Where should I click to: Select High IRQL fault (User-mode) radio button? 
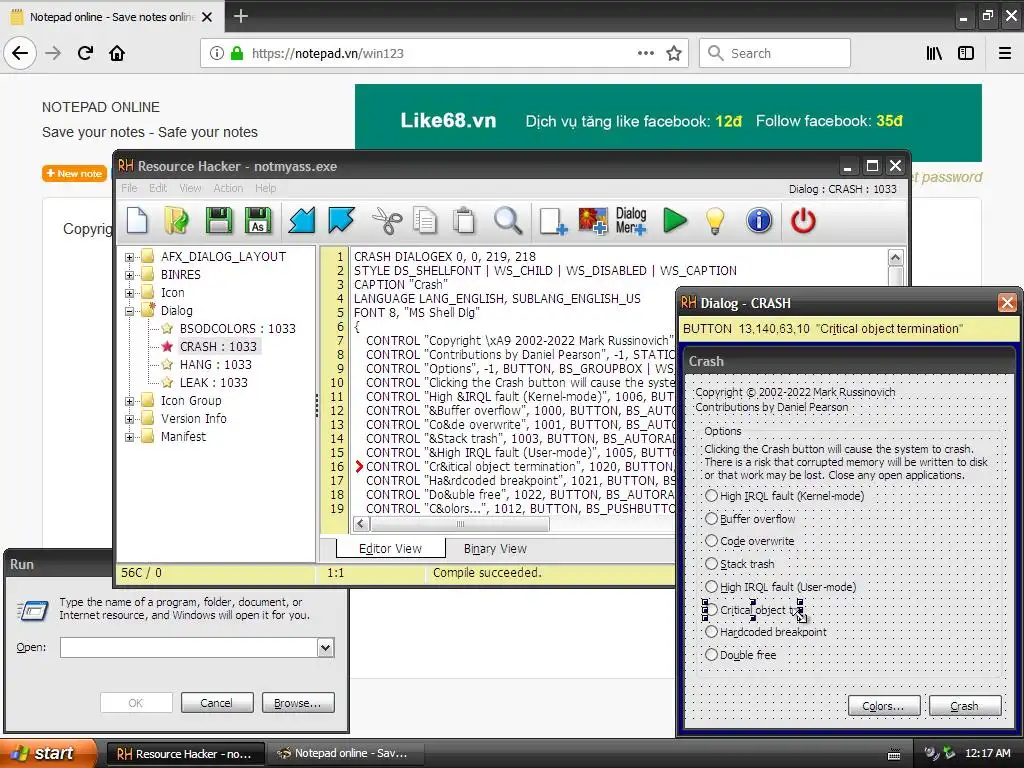click(x=711, y=586)
